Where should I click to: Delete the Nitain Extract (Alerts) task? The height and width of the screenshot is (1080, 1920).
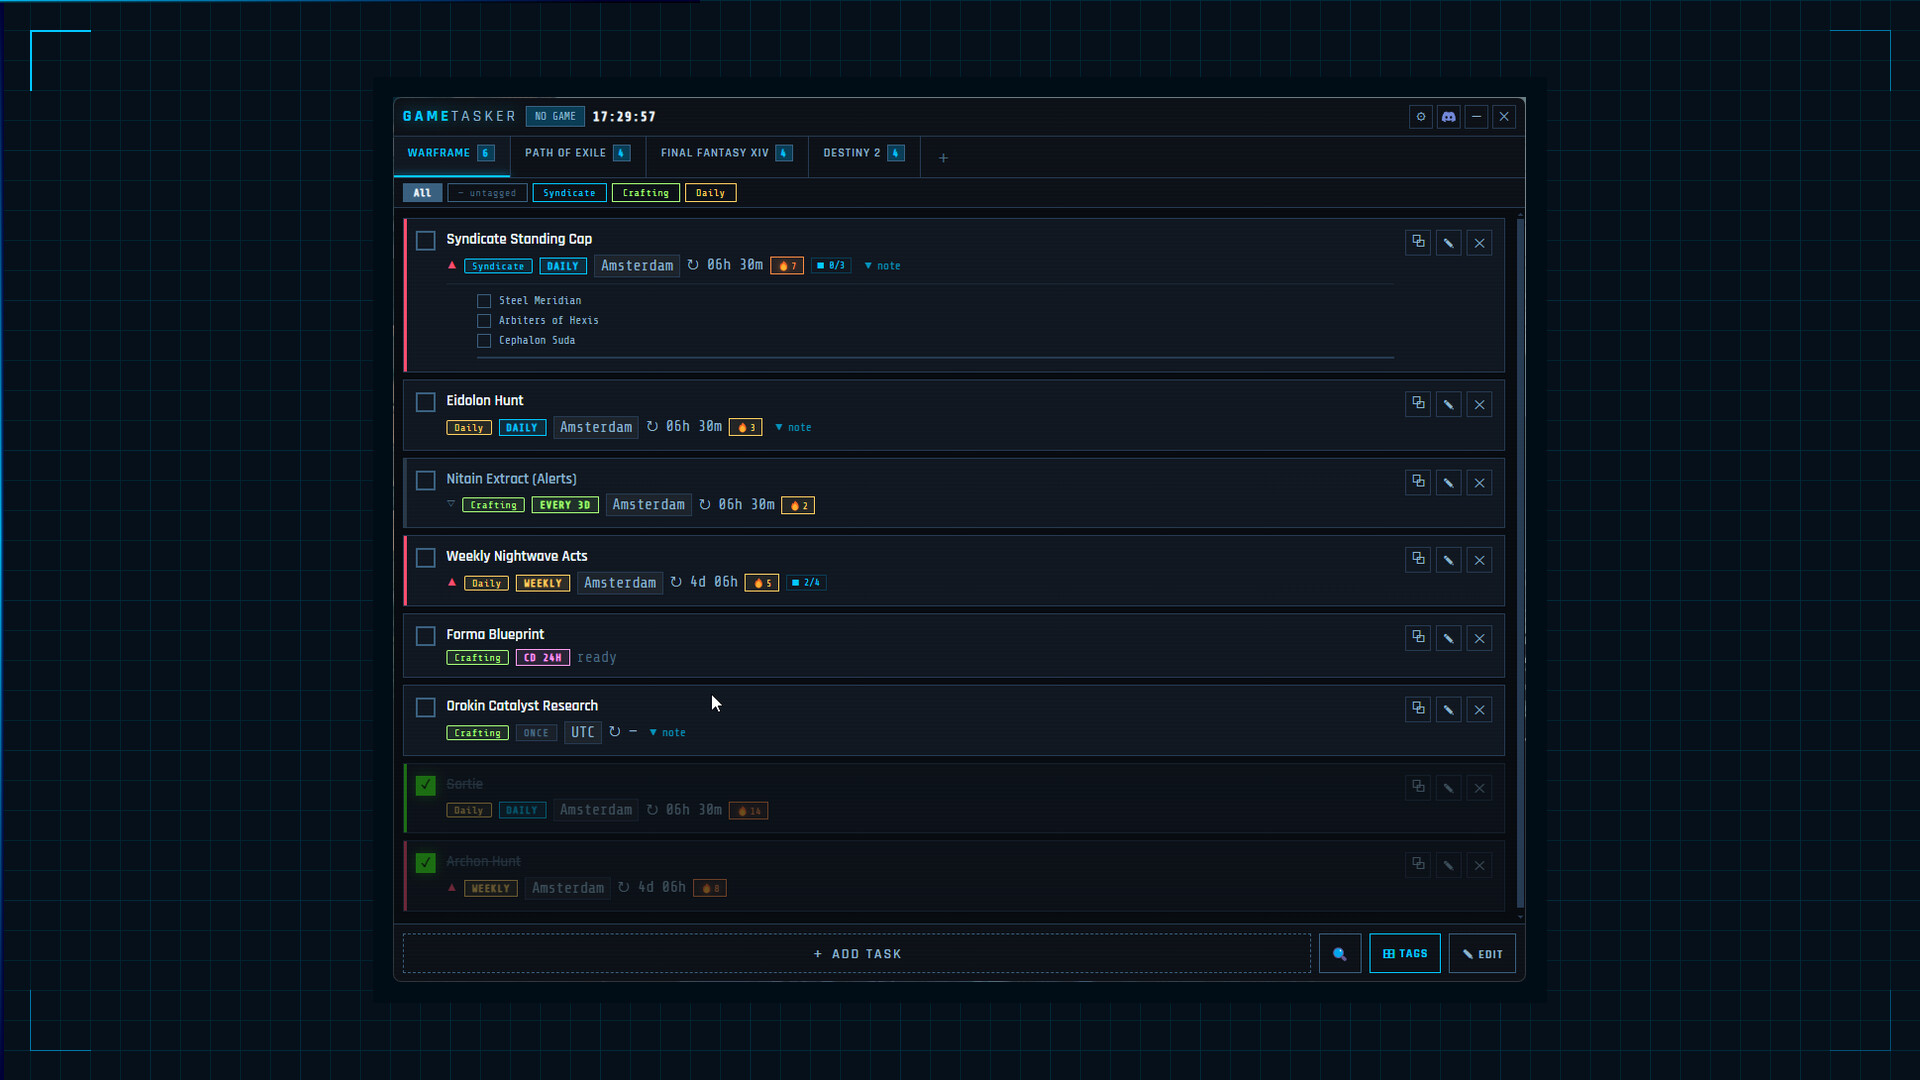tap(1479, 483)
